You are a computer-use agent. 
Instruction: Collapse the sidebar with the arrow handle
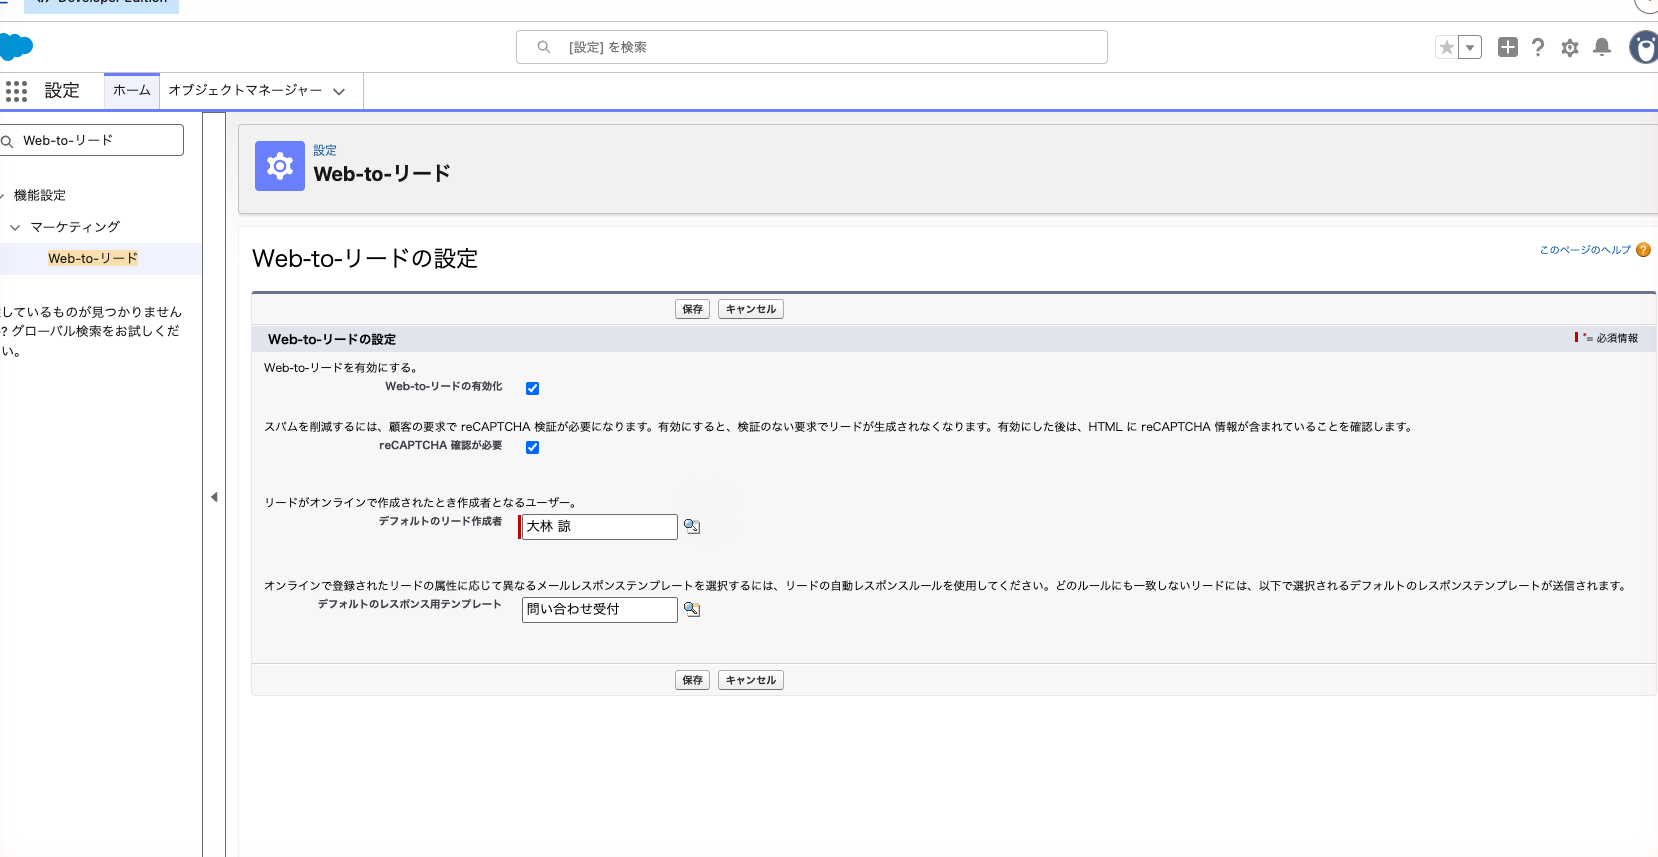pyautogui.click(x=214, y=497)
